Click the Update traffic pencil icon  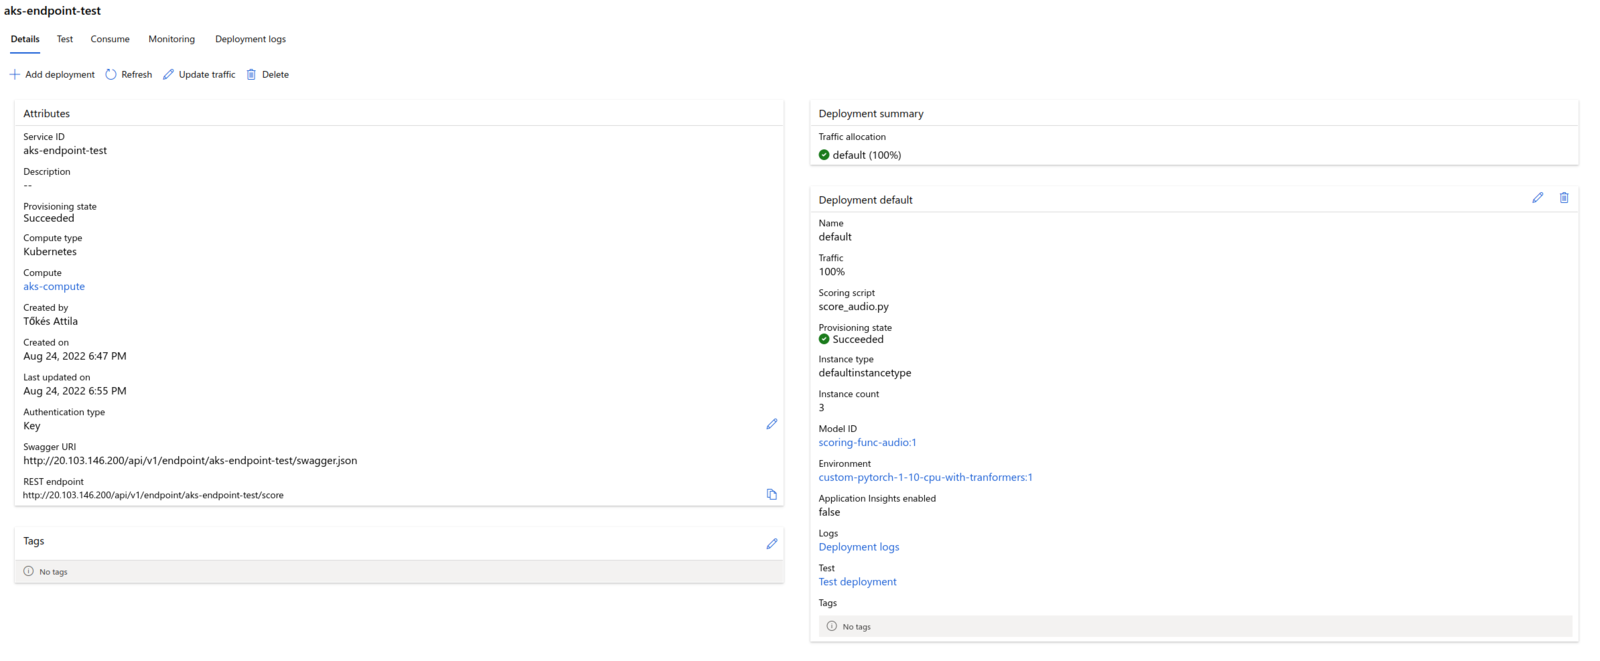168,75
